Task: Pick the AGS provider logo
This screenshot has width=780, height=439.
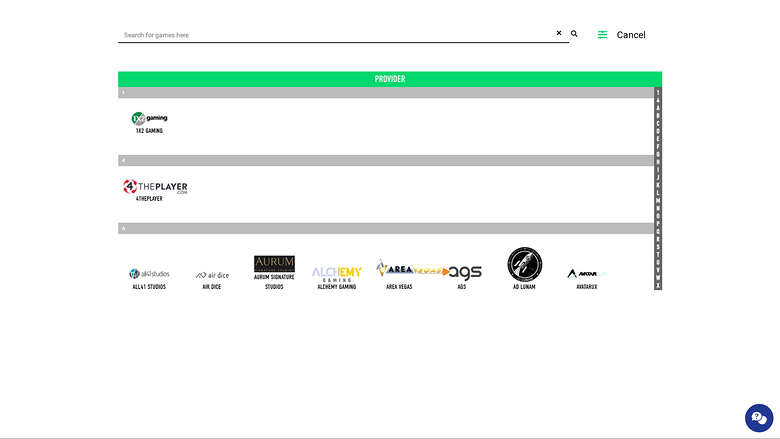Action: point(464,272)
